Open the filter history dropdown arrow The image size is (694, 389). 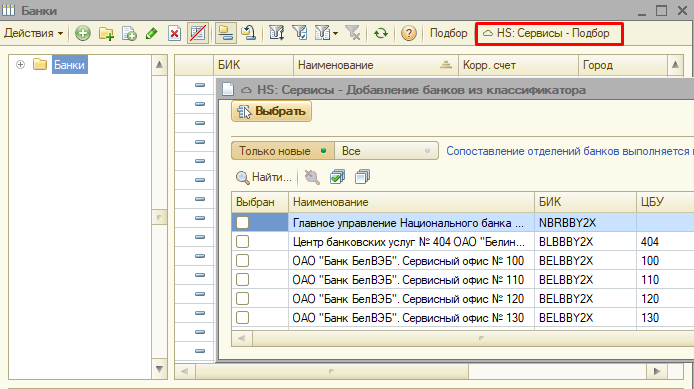click(336, 34)
